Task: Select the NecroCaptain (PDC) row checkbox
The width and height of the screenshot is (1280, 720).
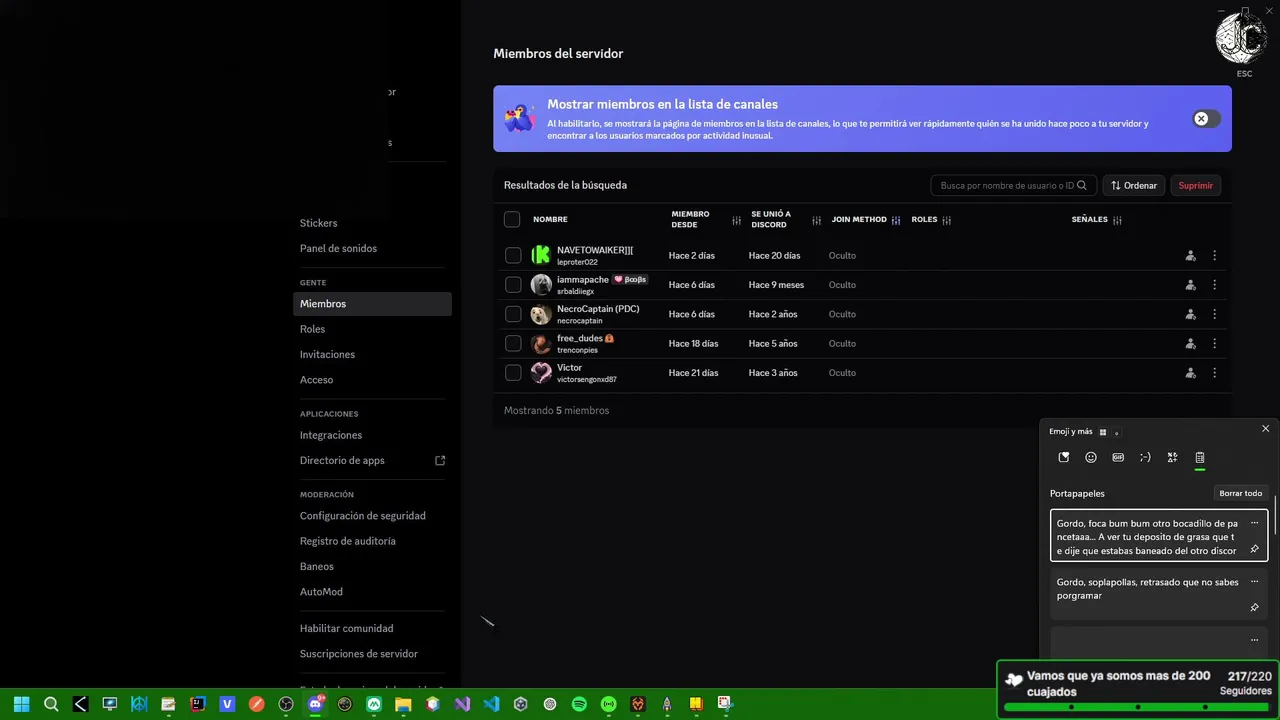Action: [513, 314]
